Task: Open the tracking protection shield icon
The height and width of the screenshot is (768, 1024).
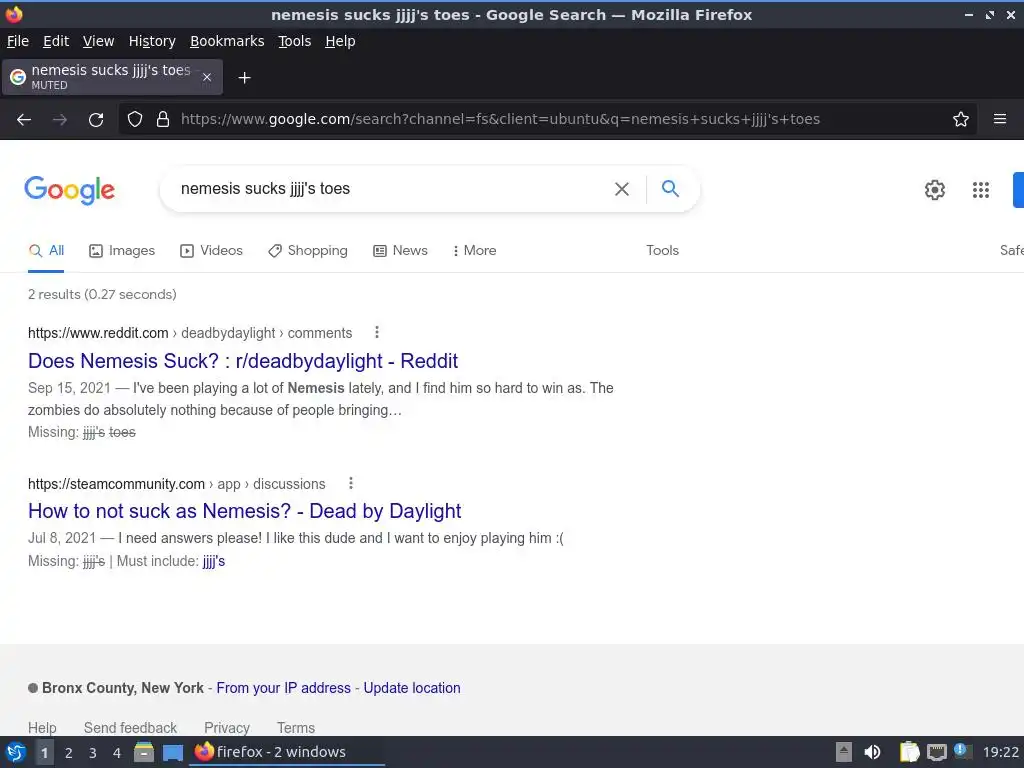Action: (x=135, y=120)
